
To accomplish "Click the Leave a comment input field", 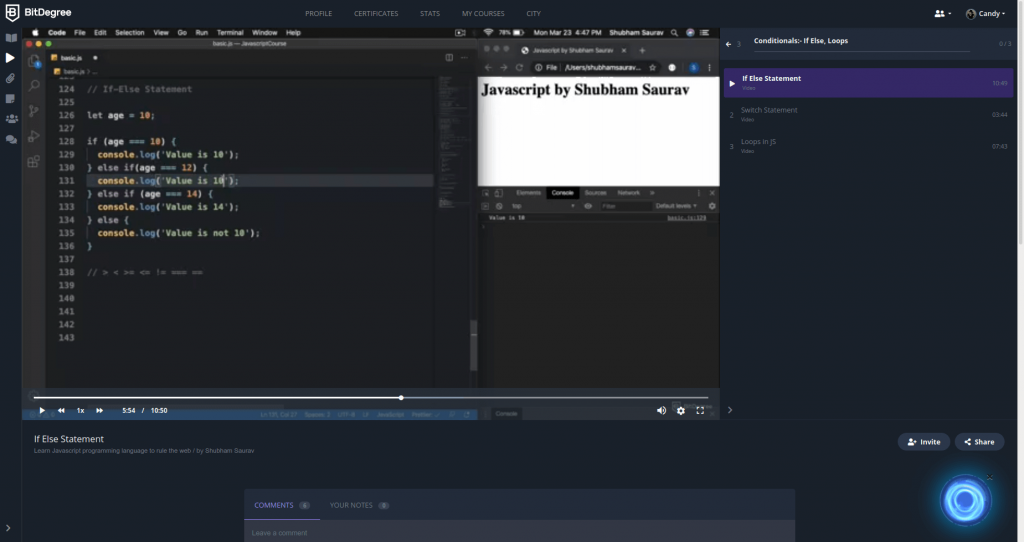I will coord(519,533).
